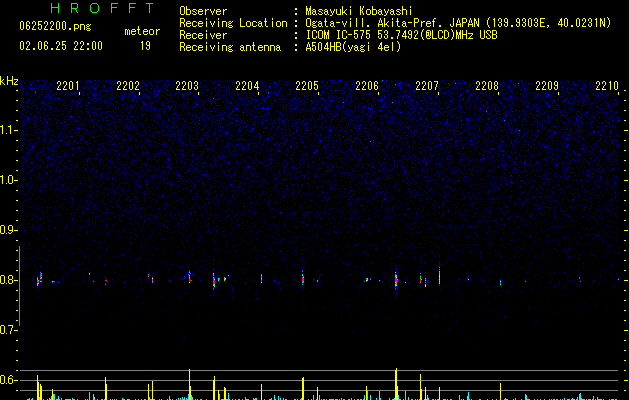This screenshot has height=400, width=629.
Task: Click the meteor label
Action: (x=142, y=31)
